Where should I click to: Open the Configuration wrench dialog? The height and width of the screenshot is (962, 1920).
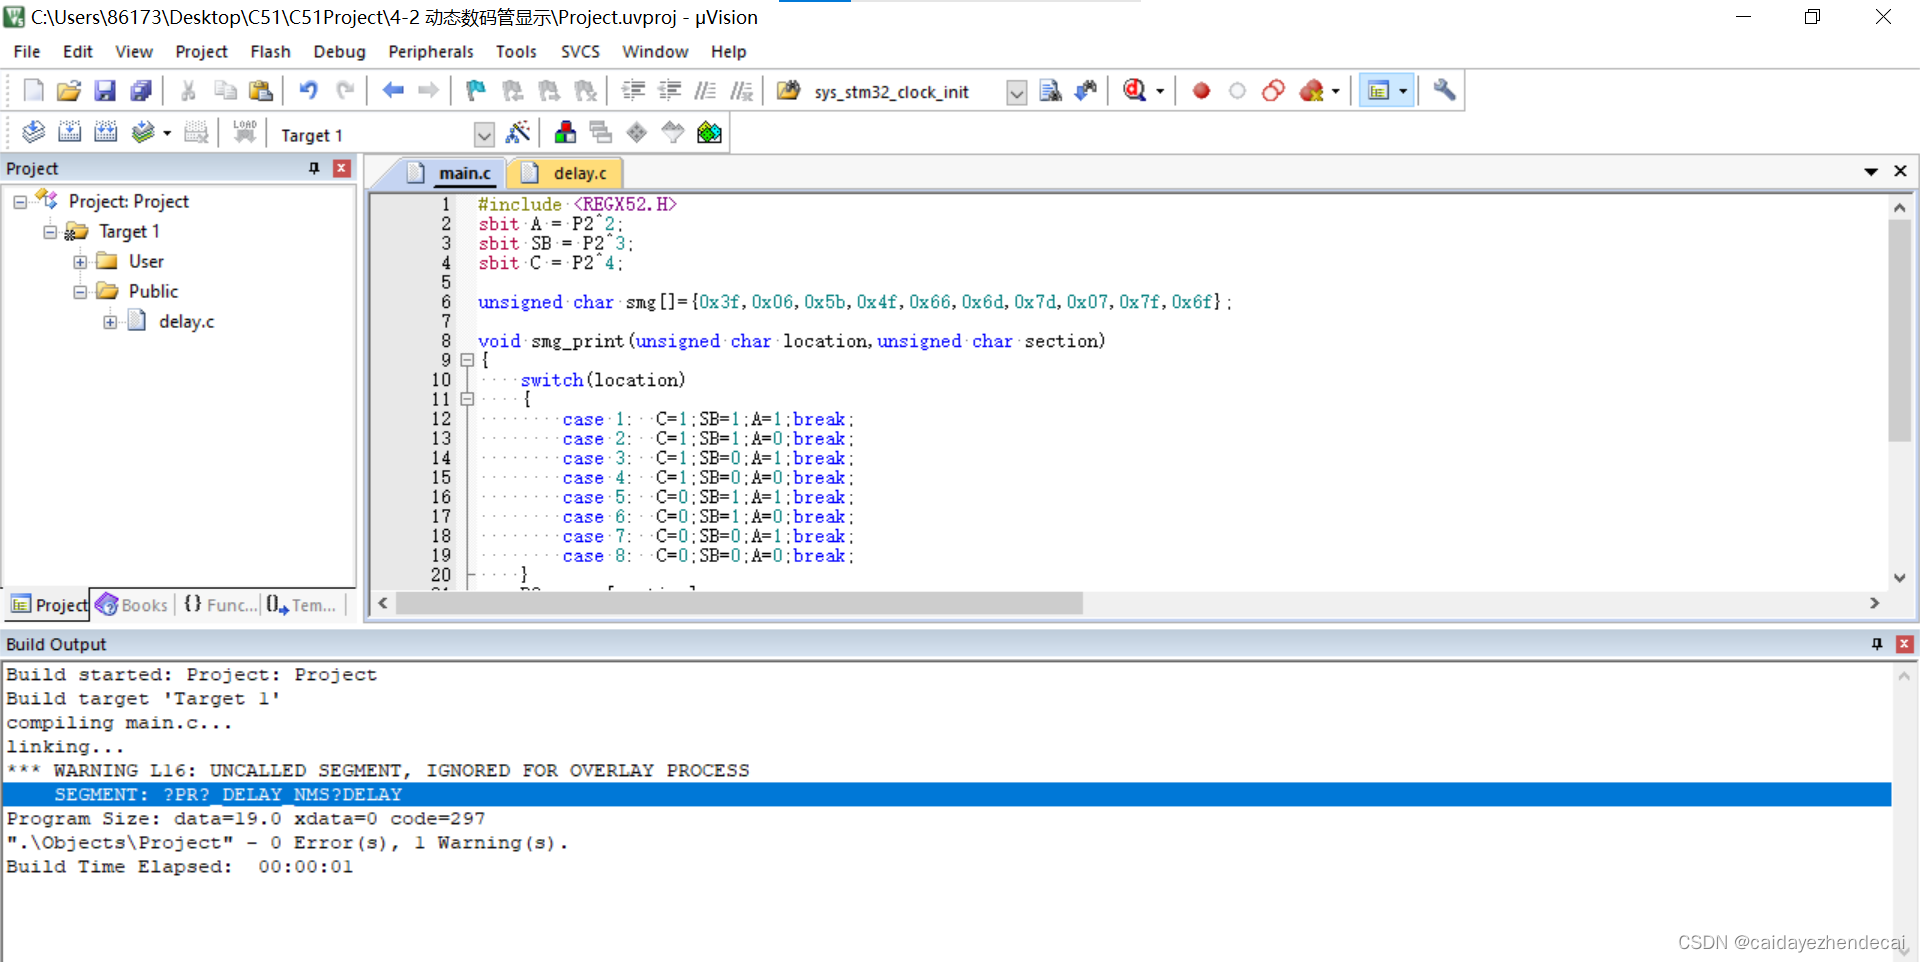1443,90
